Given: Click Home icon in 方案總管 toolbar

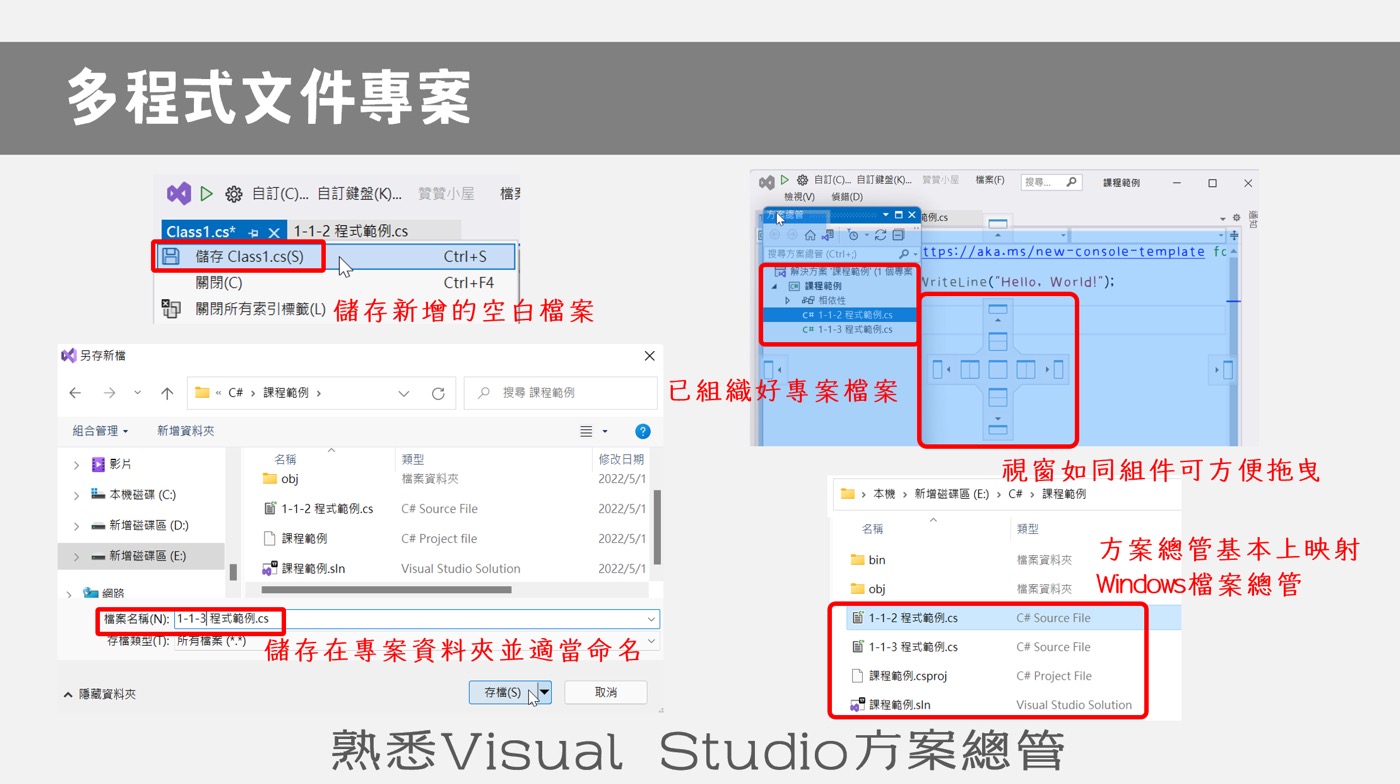Looking at the screenshot, I should point(810,236).
